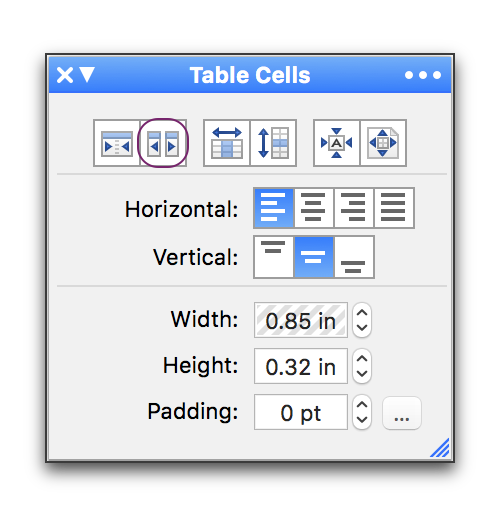Click inside the Height value field
Screen dimensions: 501x515
click(301, 366)
